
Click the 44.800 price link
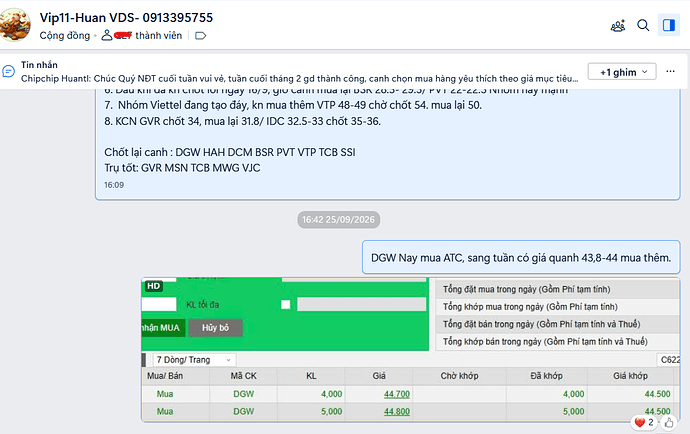[396, 412]
